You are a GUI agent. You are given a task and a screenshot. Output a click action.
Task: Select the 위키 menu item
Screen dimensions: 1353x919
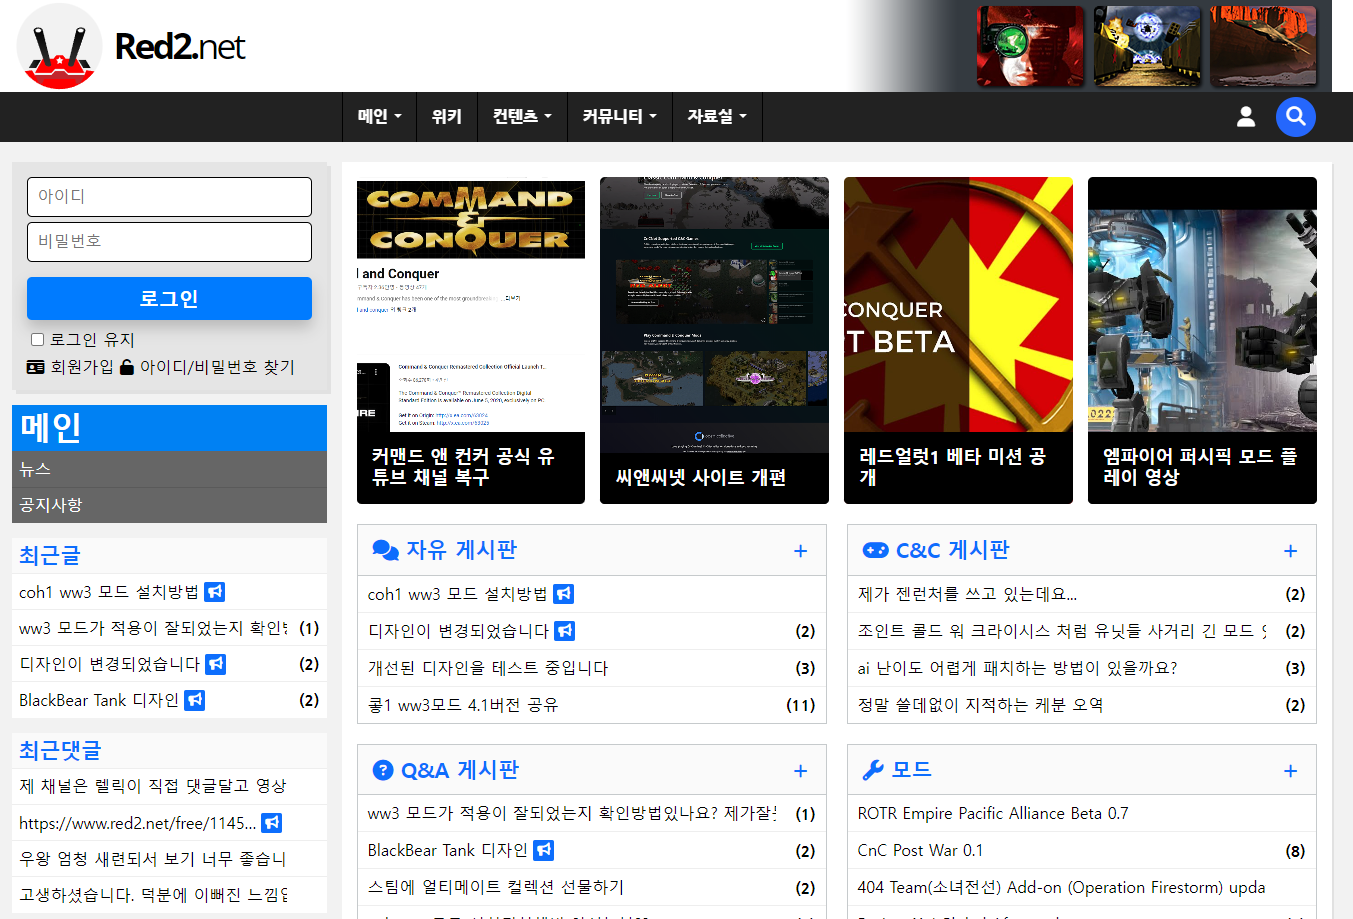click(447, 117)
